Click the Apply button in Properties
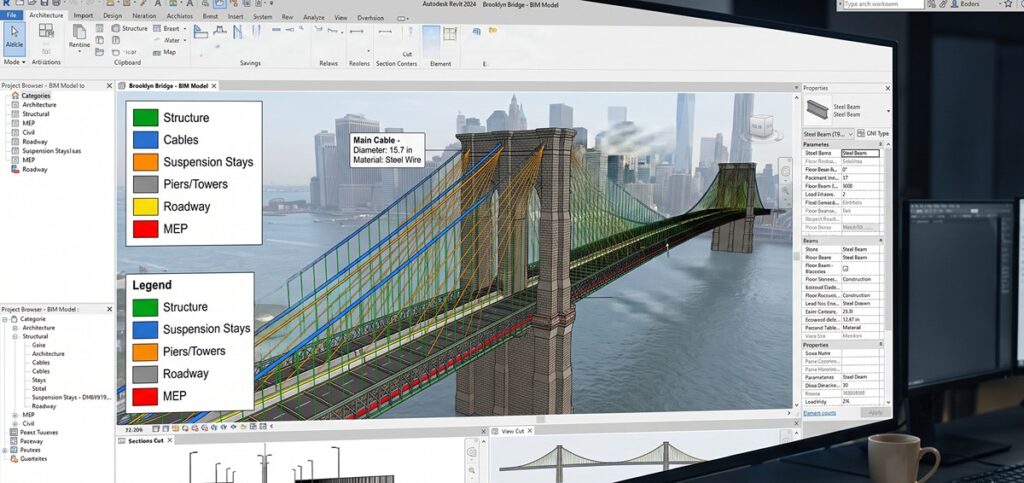This screenshot has width=1024, height=483. pos(876,413)
